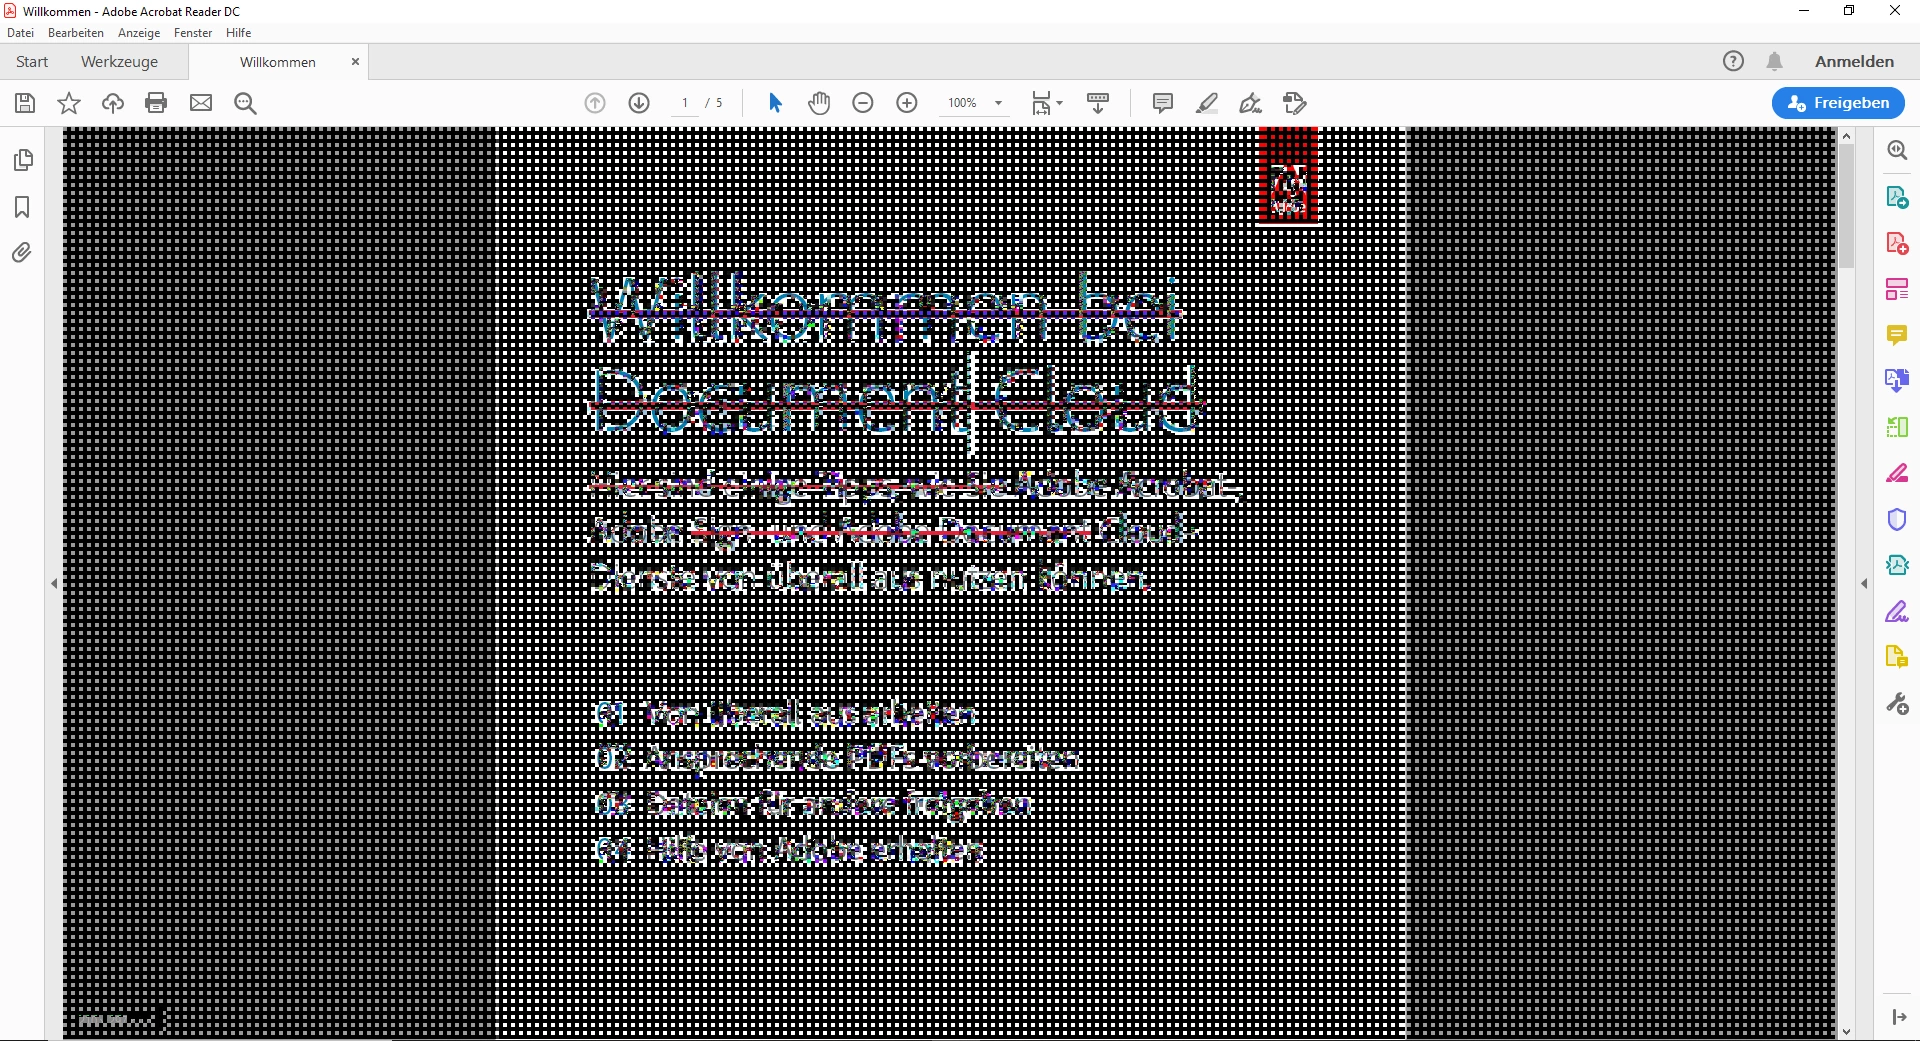Zoom in with plus button
Image resolution: width=1920 pixels, height=1041 pixels.
(907, 103)
